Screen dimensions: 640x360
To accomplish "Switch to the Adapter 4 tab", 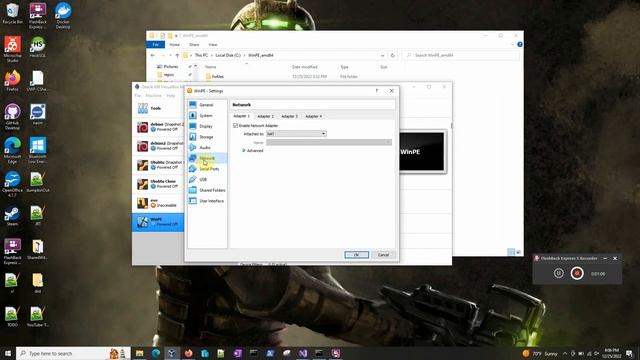I will tap(313, 116).
